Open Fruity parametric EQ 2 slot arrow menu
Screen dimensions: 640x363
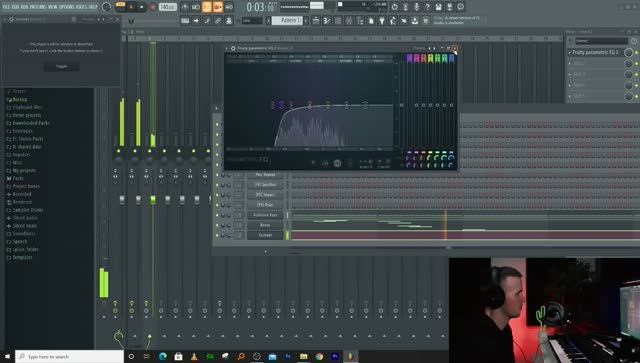pyautogui.click(x=570, y=52)
